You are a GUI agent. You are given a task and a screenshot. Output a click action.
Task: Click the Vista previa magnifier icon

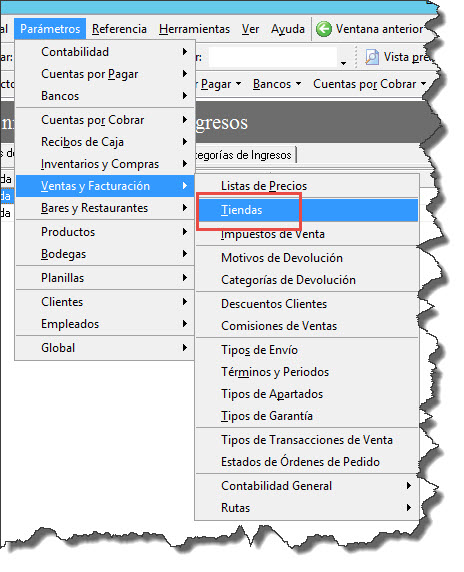tap(371, 57)
